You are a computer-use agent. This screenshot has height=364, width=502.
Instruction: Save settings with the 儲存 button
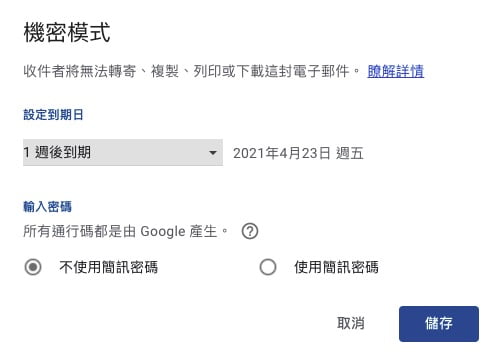tap(439, 324)
